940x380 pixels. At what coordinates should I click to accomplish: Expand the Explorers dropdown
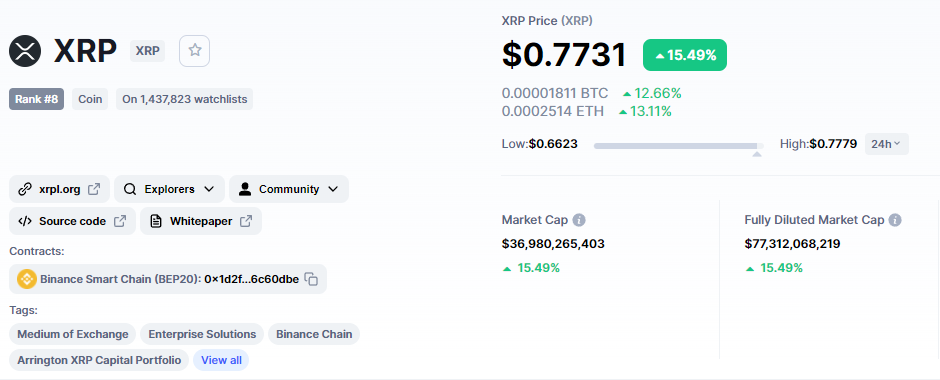click(x=170, y=189)
